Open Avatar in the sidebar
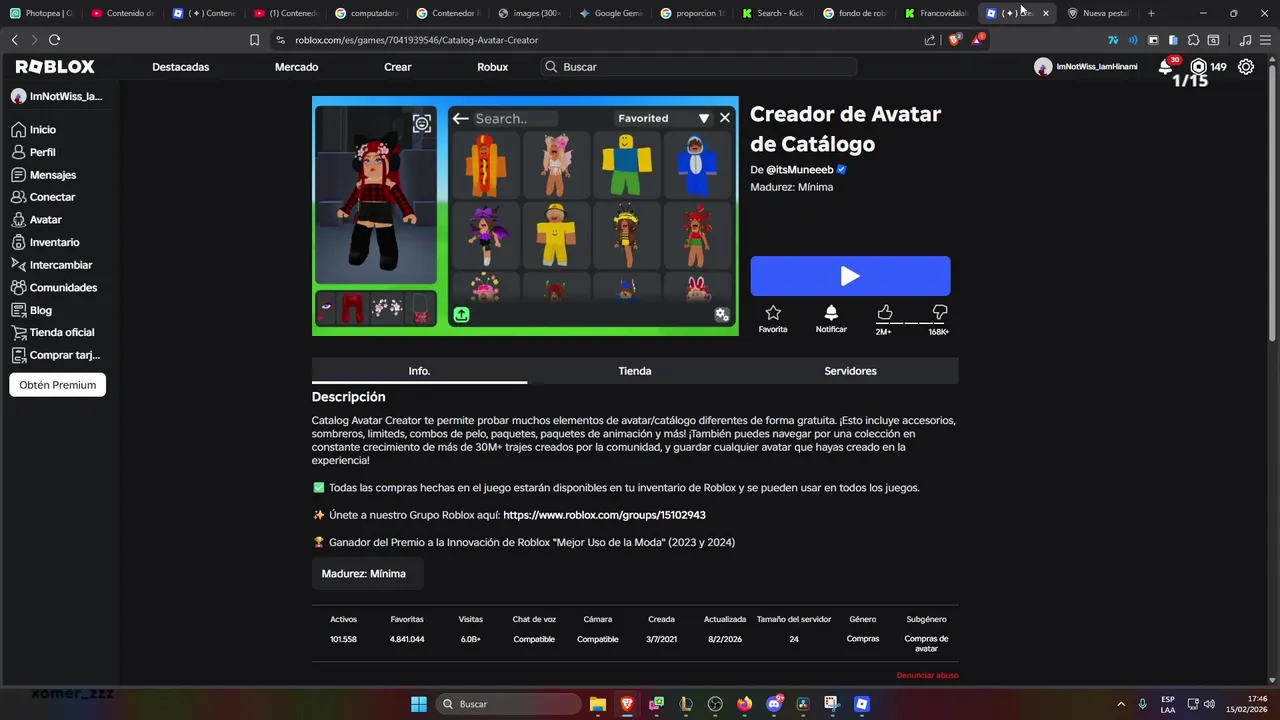The image size is (1280, 720). point(37,220)
